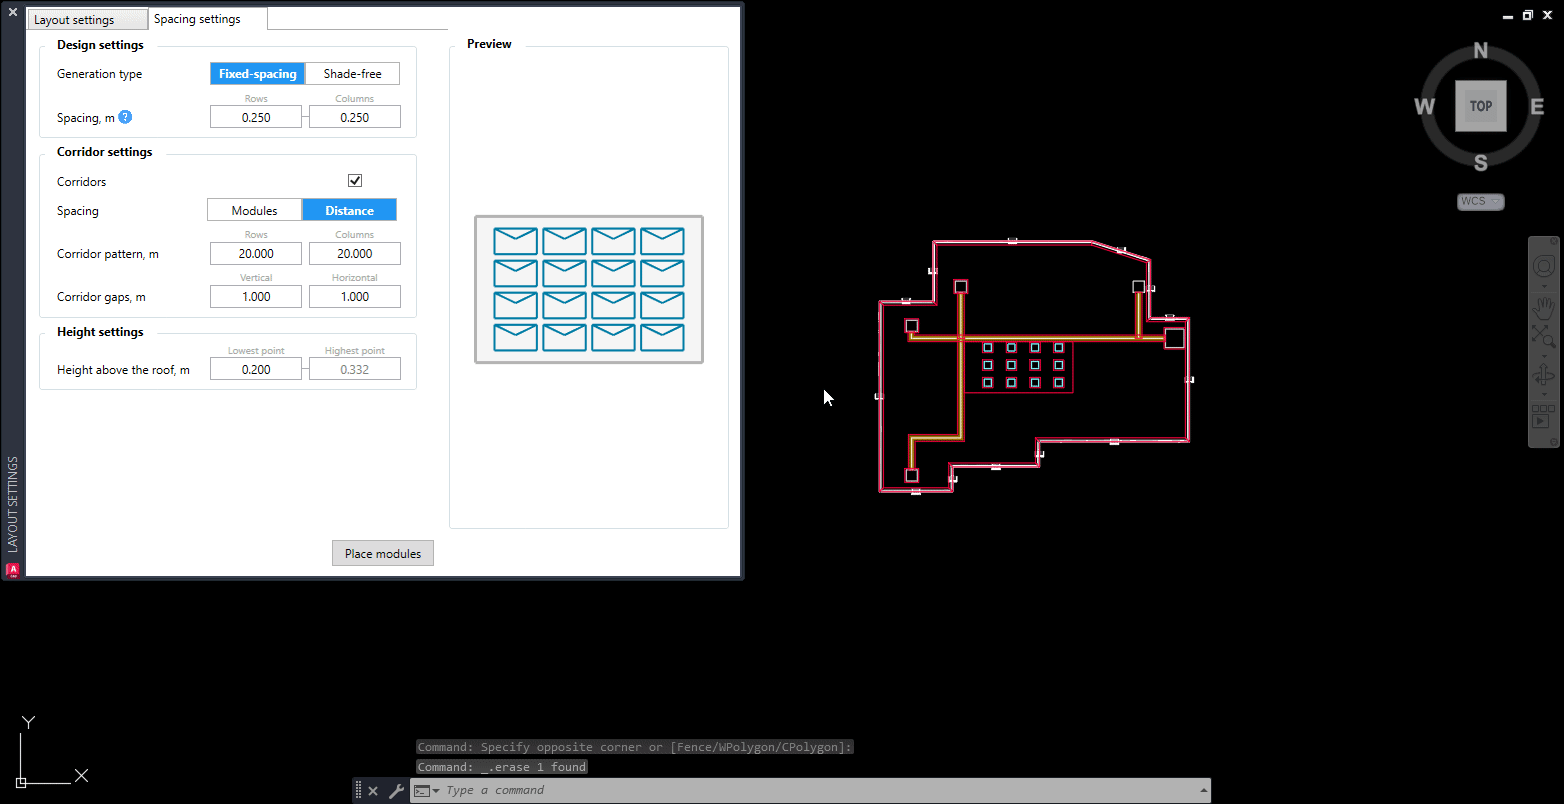
Task: Click the Highest point height field
Action: tap(355, 370)
